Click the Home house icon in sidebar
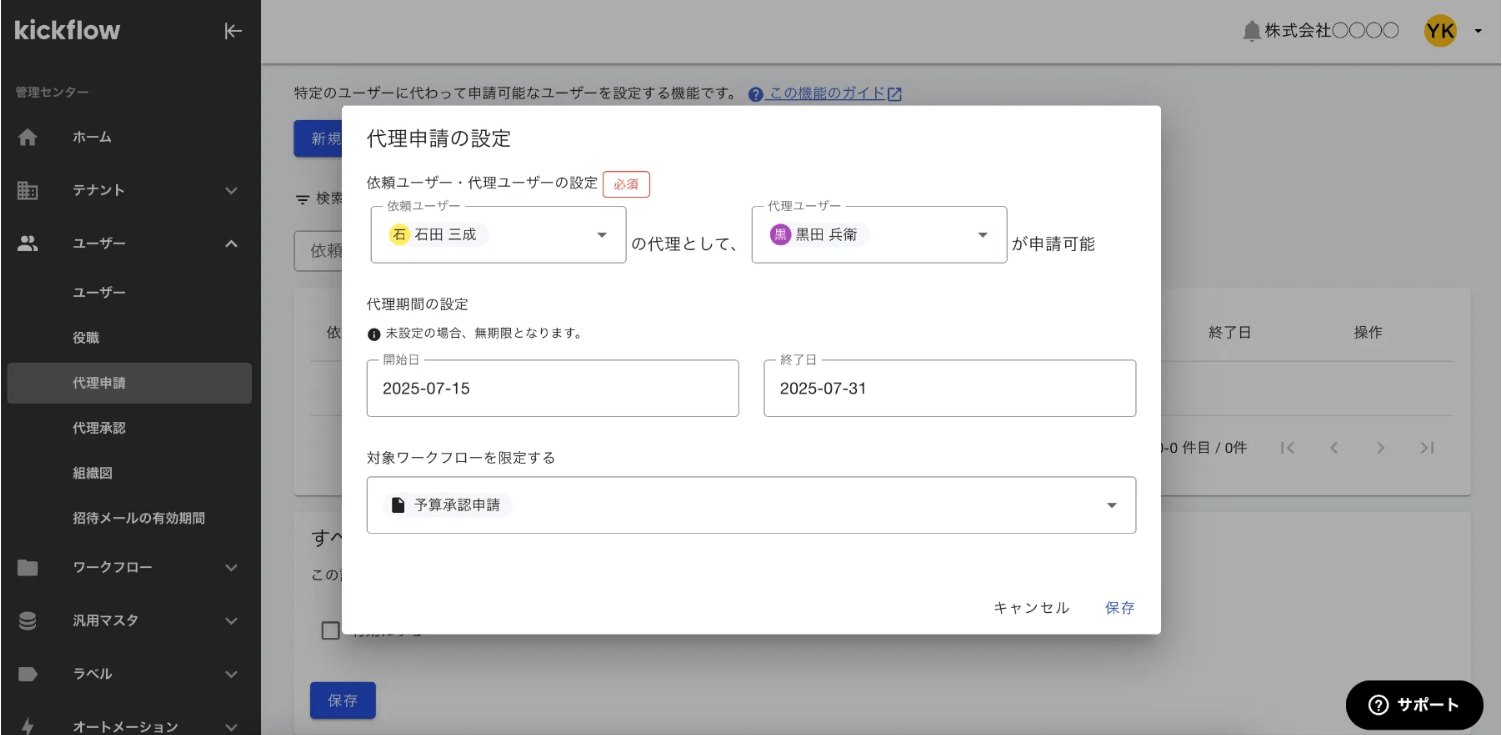The image size is (1502, 735). tap(28, 137)
